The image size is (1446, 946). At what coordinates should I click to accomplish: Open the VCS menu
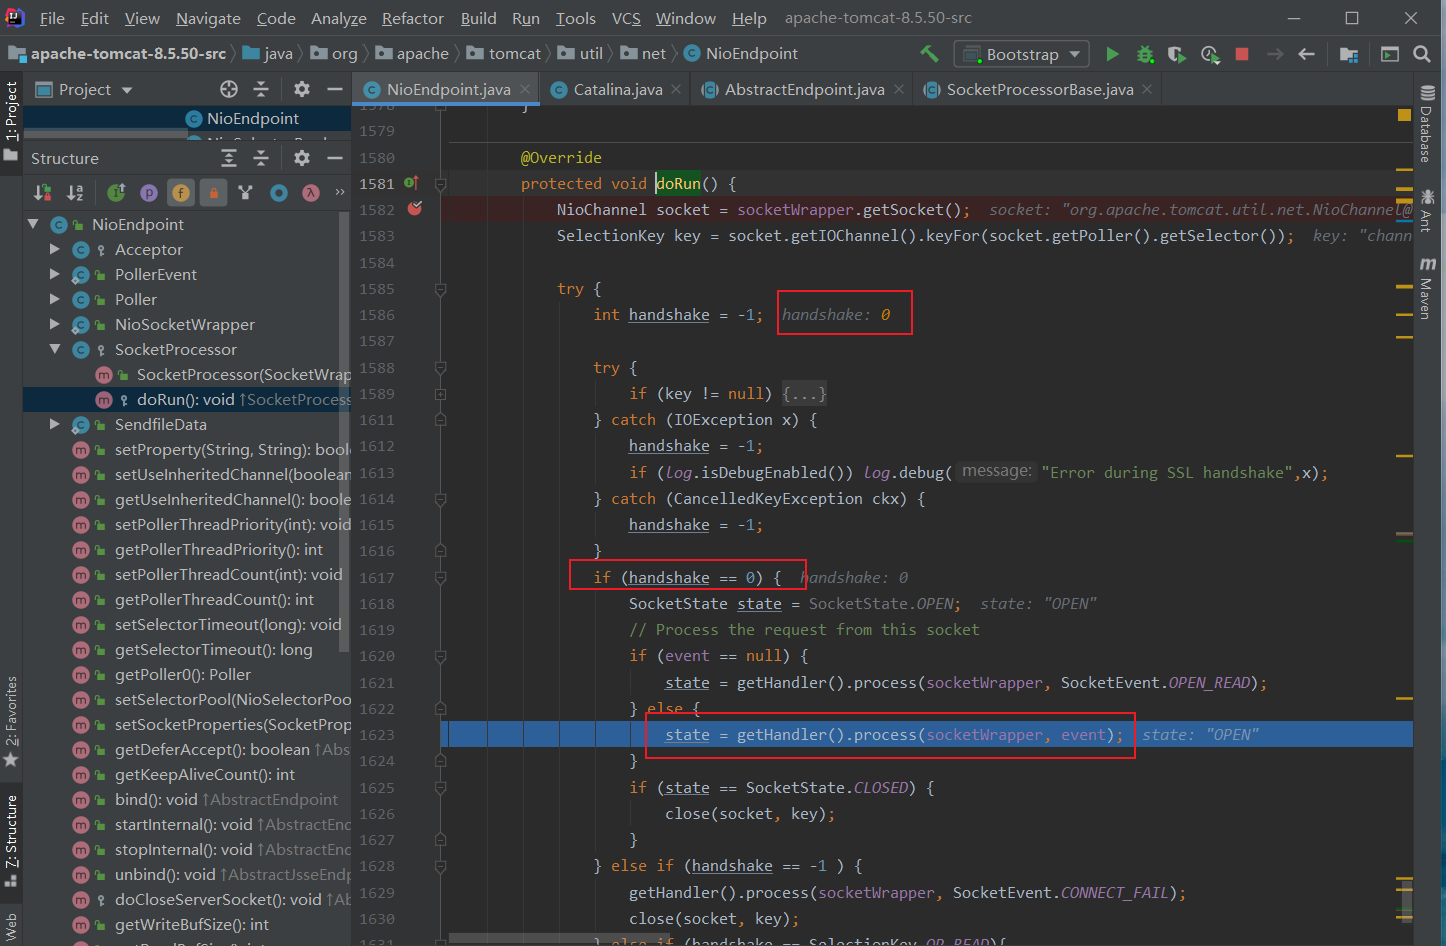pos(626,18)
